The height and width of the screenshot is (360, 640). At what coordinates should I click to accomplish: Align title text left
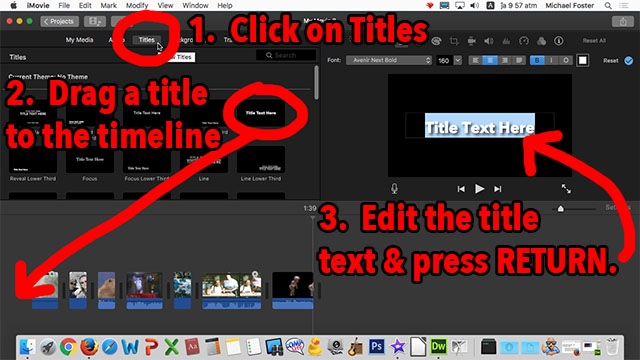click(x=476, y=60)
